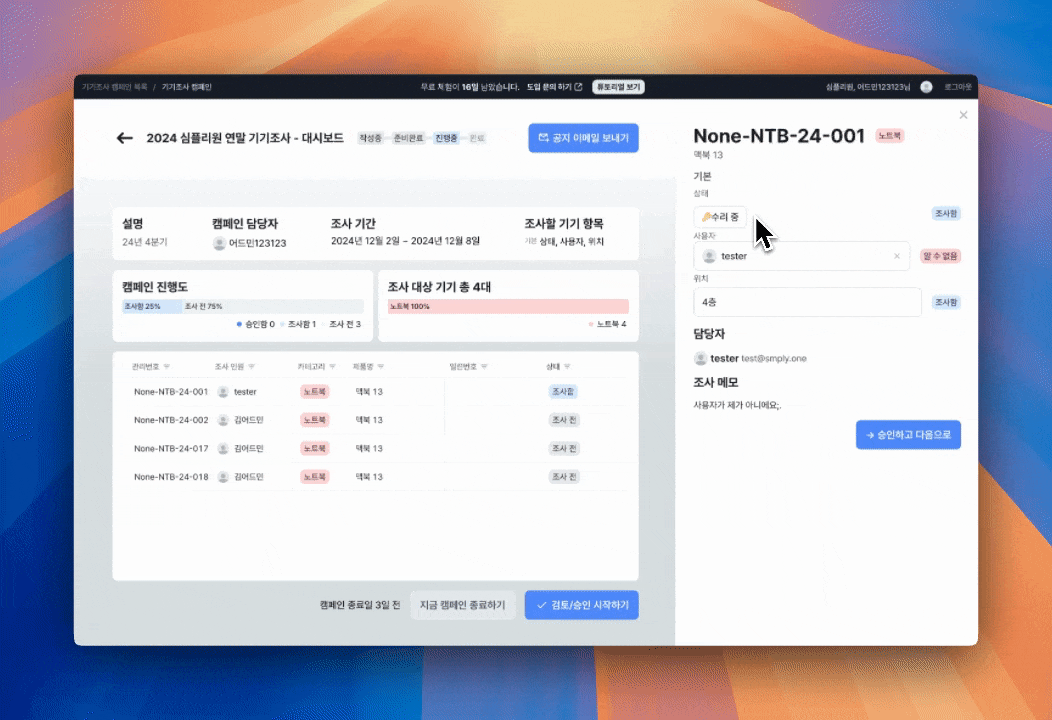Click 조사 전 badge for None-NTB-24-002
Viewport: 1052px width, 720px height.
pos(564,420)
